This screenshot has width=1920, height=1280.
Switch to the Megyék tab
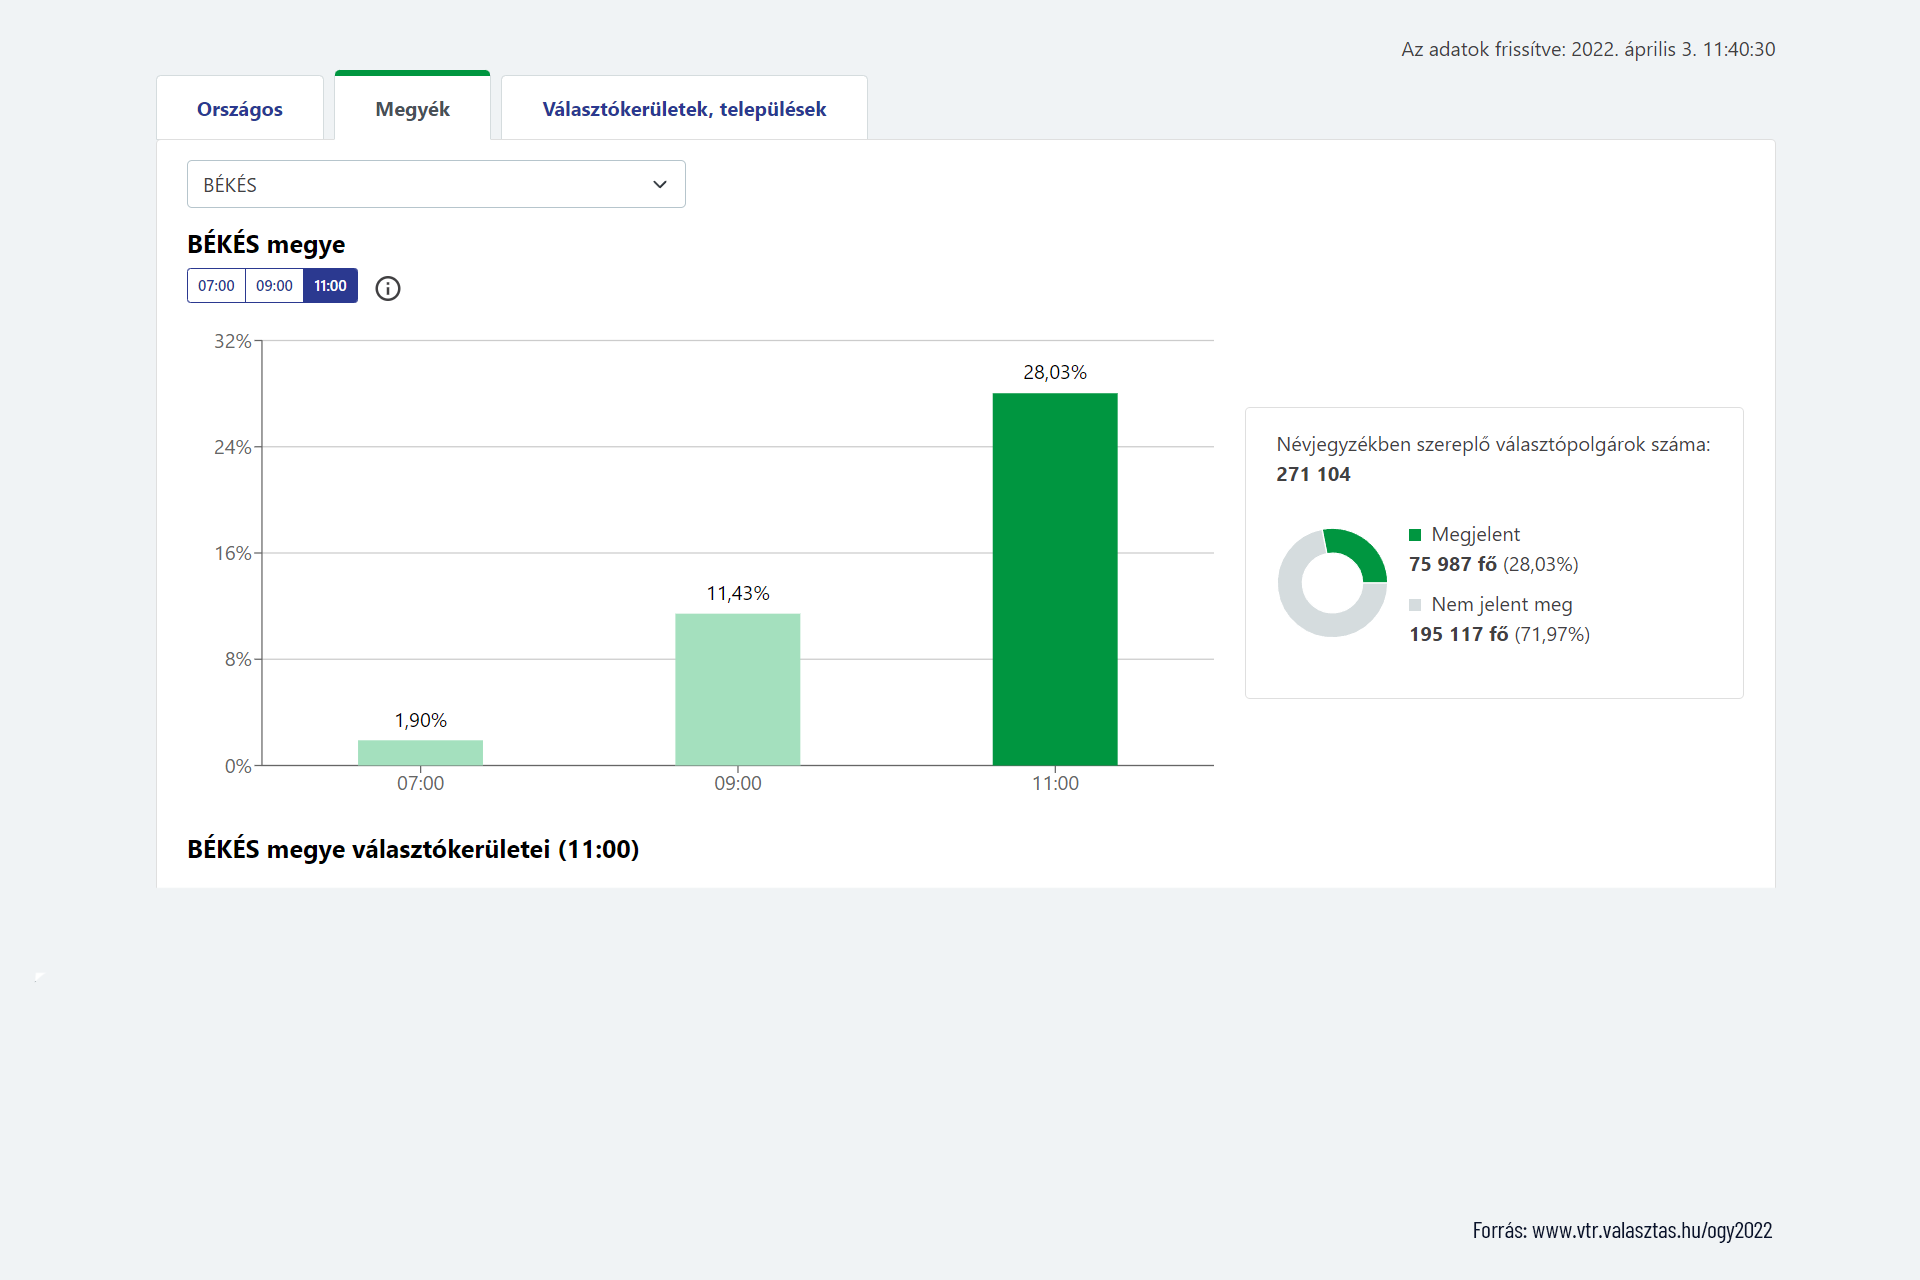click(412, 109)
